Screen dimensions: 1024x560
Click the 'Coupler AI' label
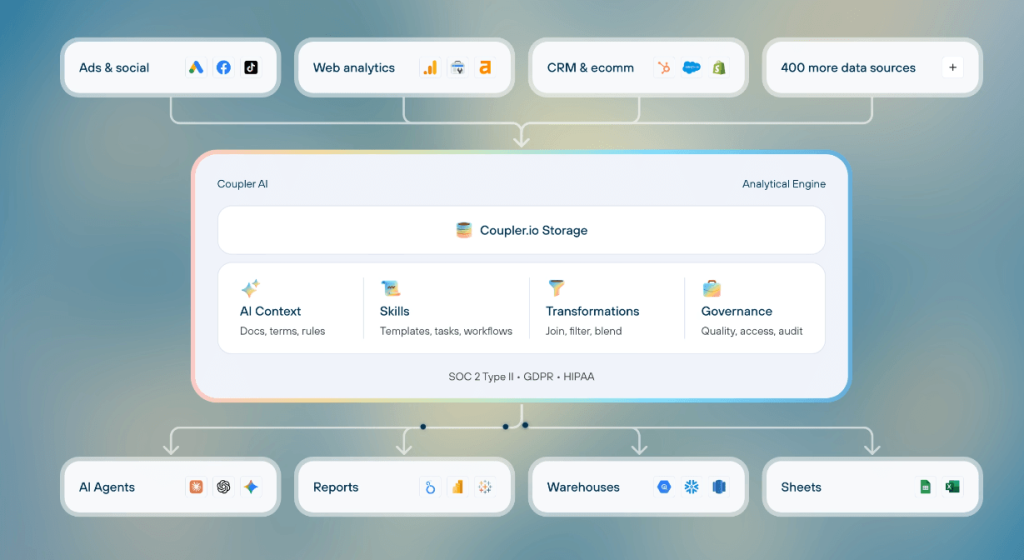[242, 184]
